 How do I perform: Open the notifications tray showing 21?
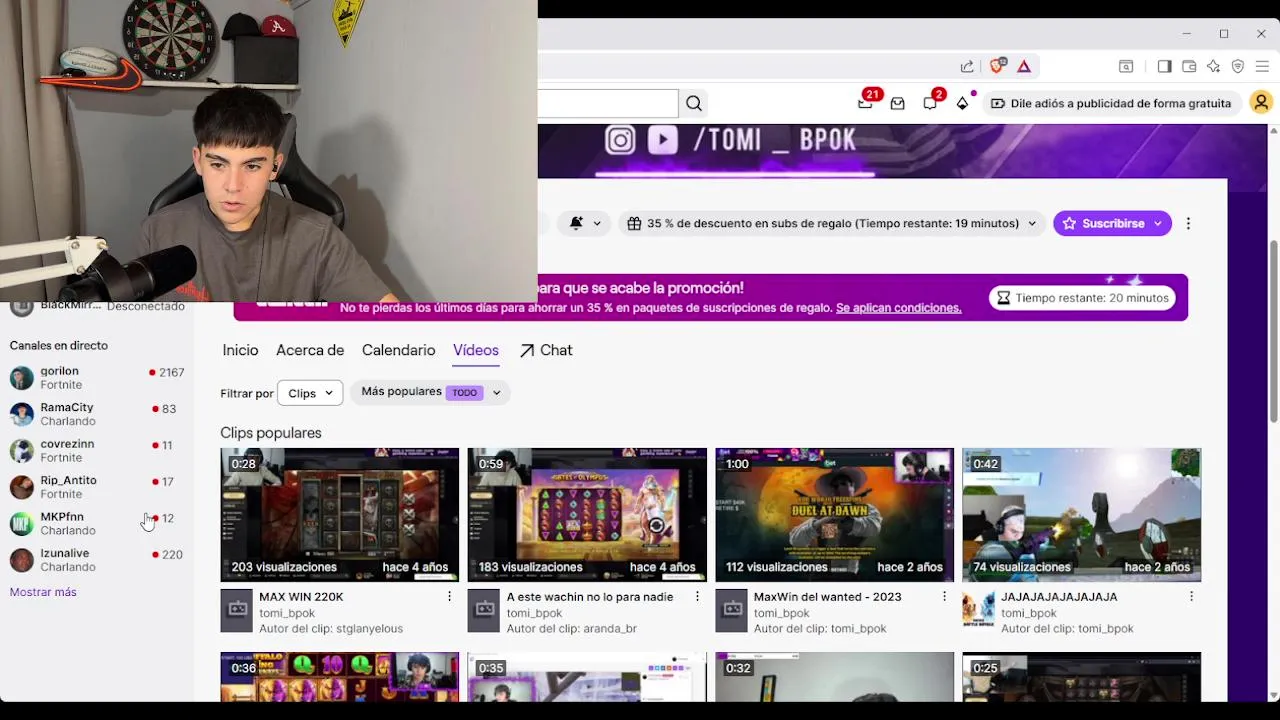coord(866,102)
